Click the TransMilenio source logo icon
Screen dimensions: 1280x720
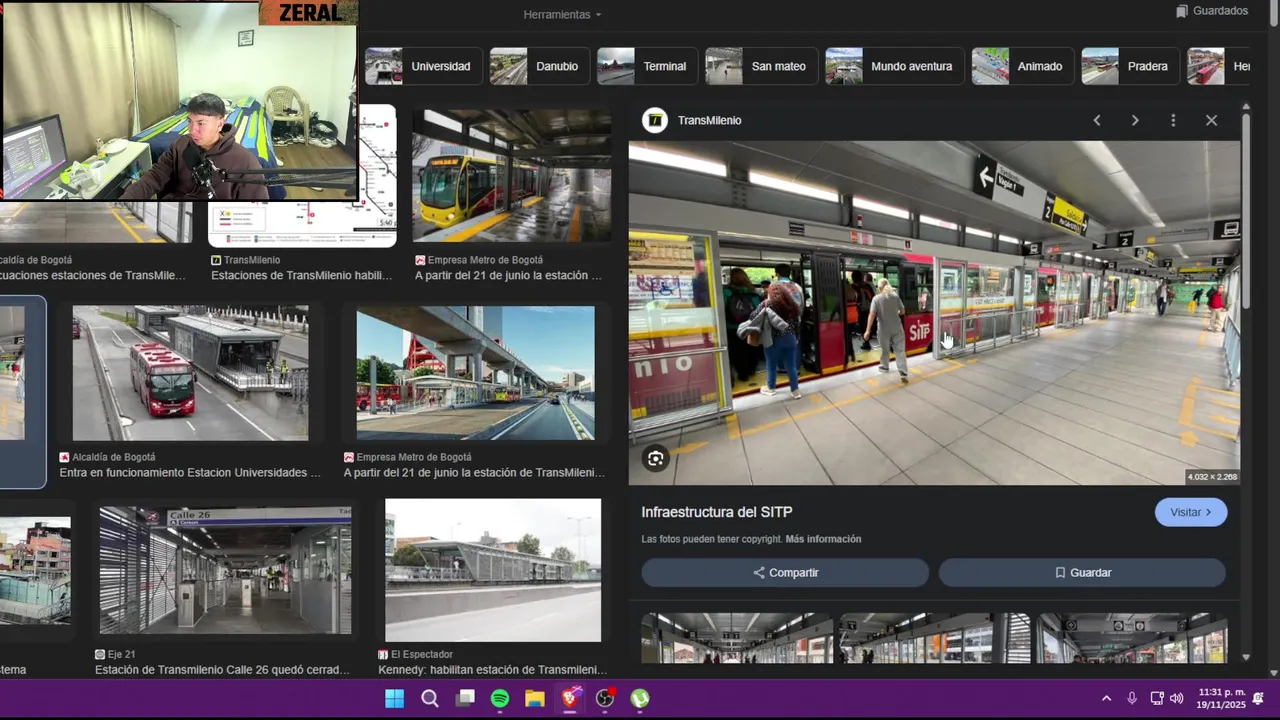tap(655, 120)
